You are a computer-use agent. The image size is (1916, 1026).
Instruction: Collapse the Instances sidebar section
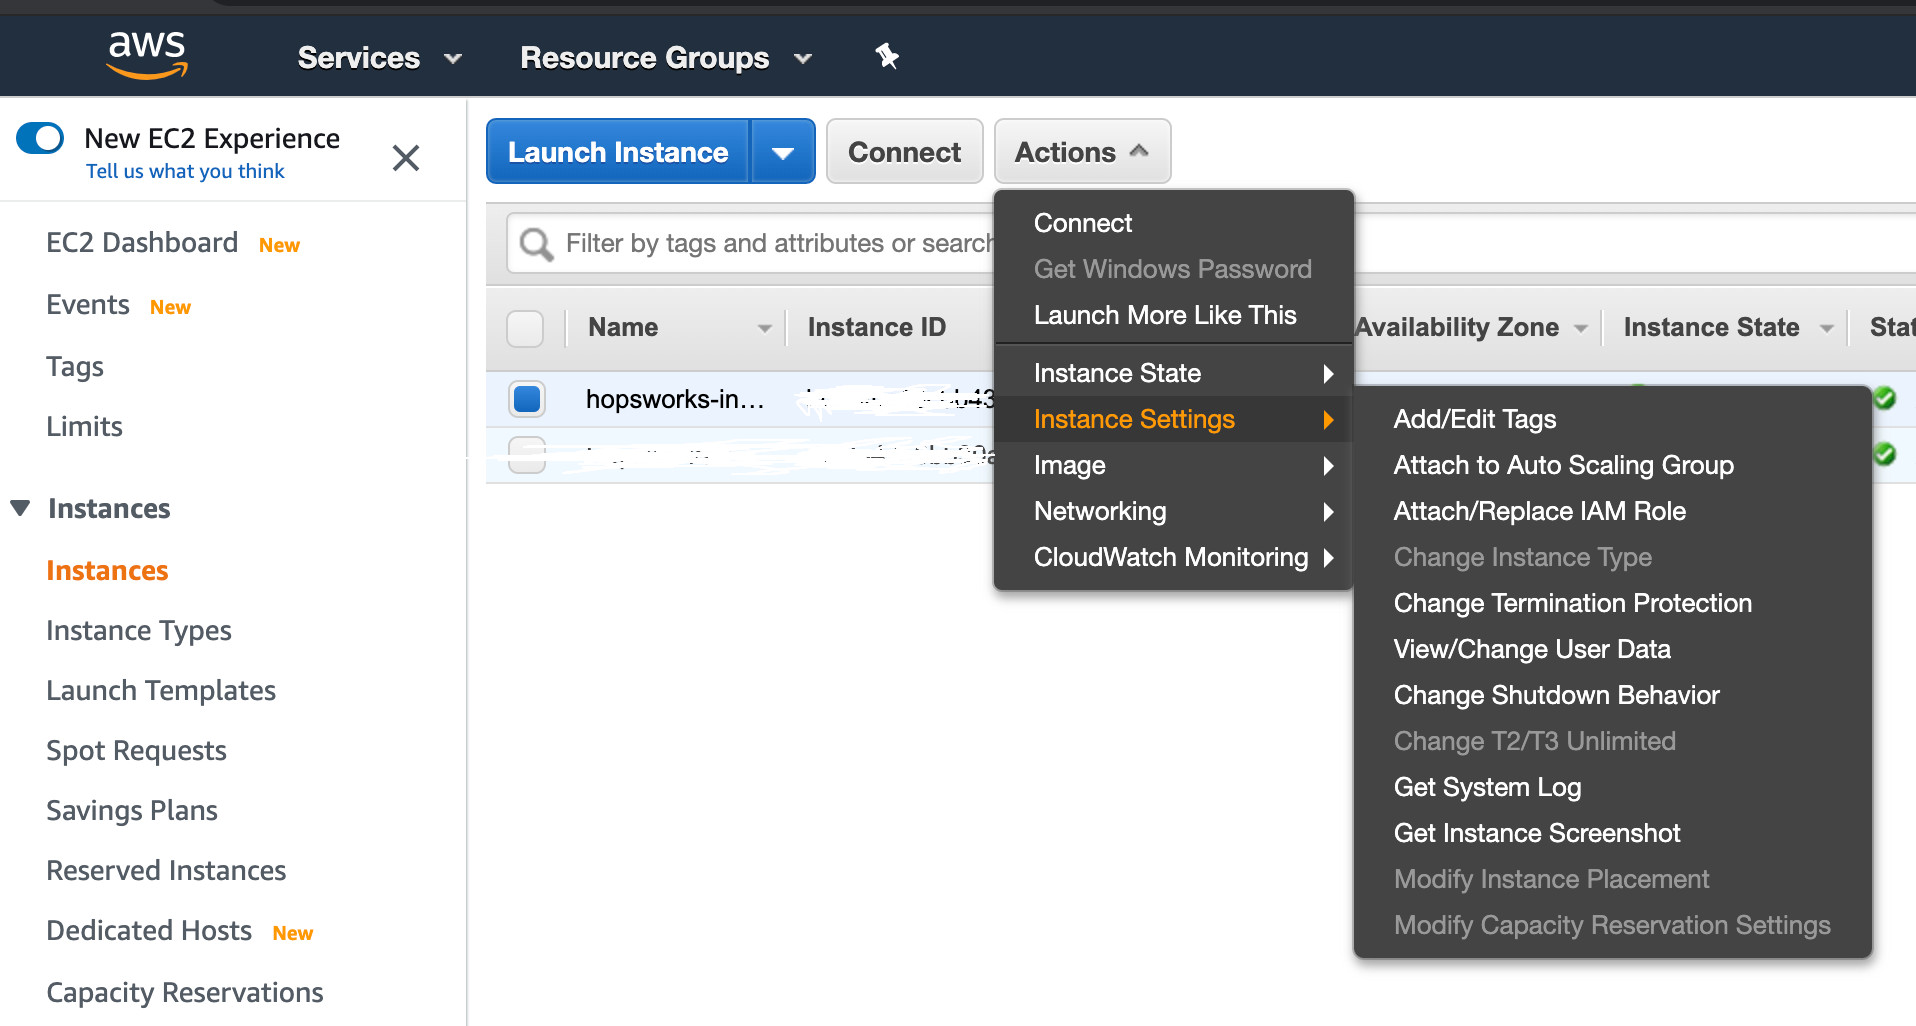pos(20,508)
